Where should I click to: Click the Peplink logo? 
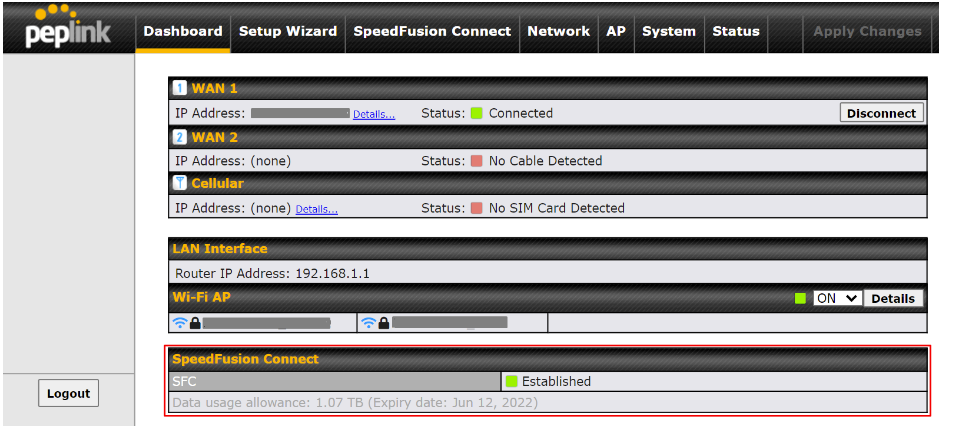coord(68,27)
